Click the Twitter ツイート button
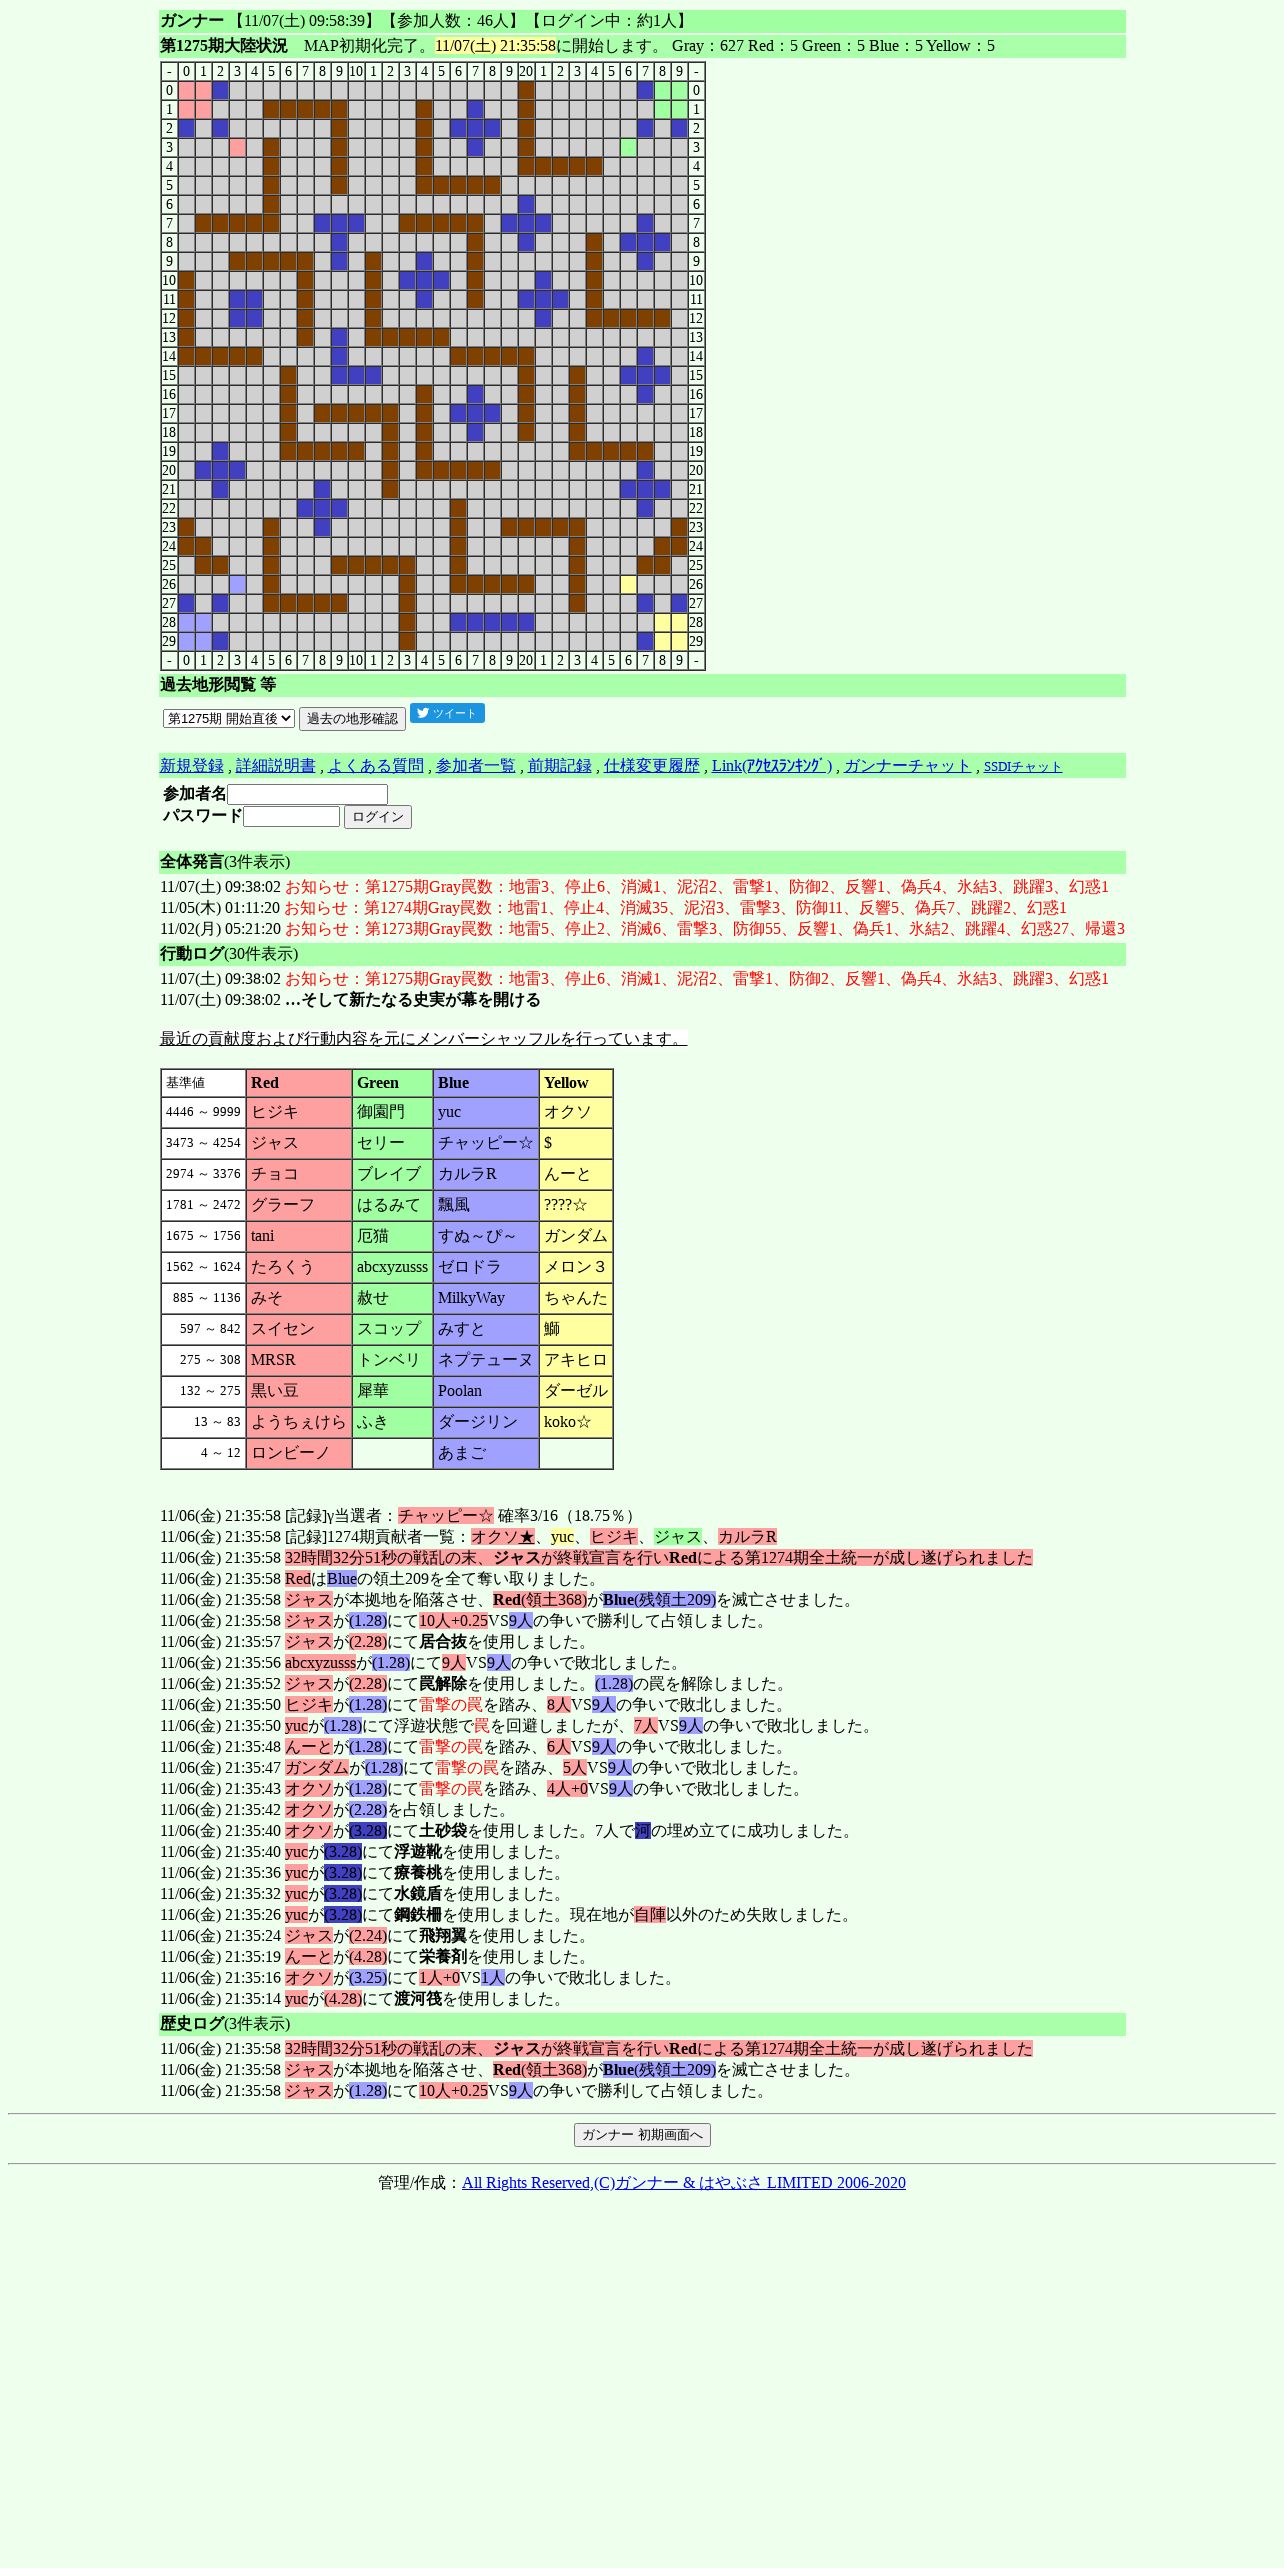Screen dimensions: 1284x2568 [x=447, y=713]
